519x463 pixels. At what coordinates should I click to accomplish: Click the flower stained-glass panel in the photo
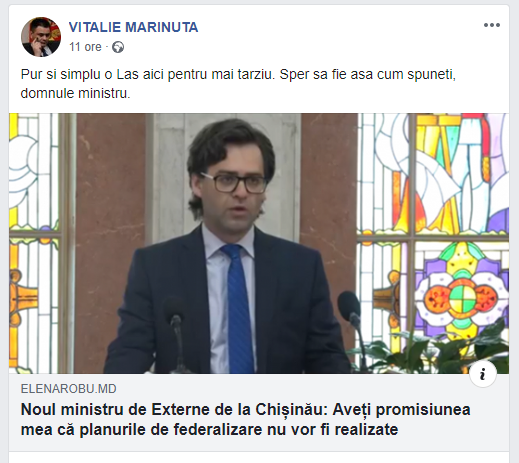click(461, 296)
